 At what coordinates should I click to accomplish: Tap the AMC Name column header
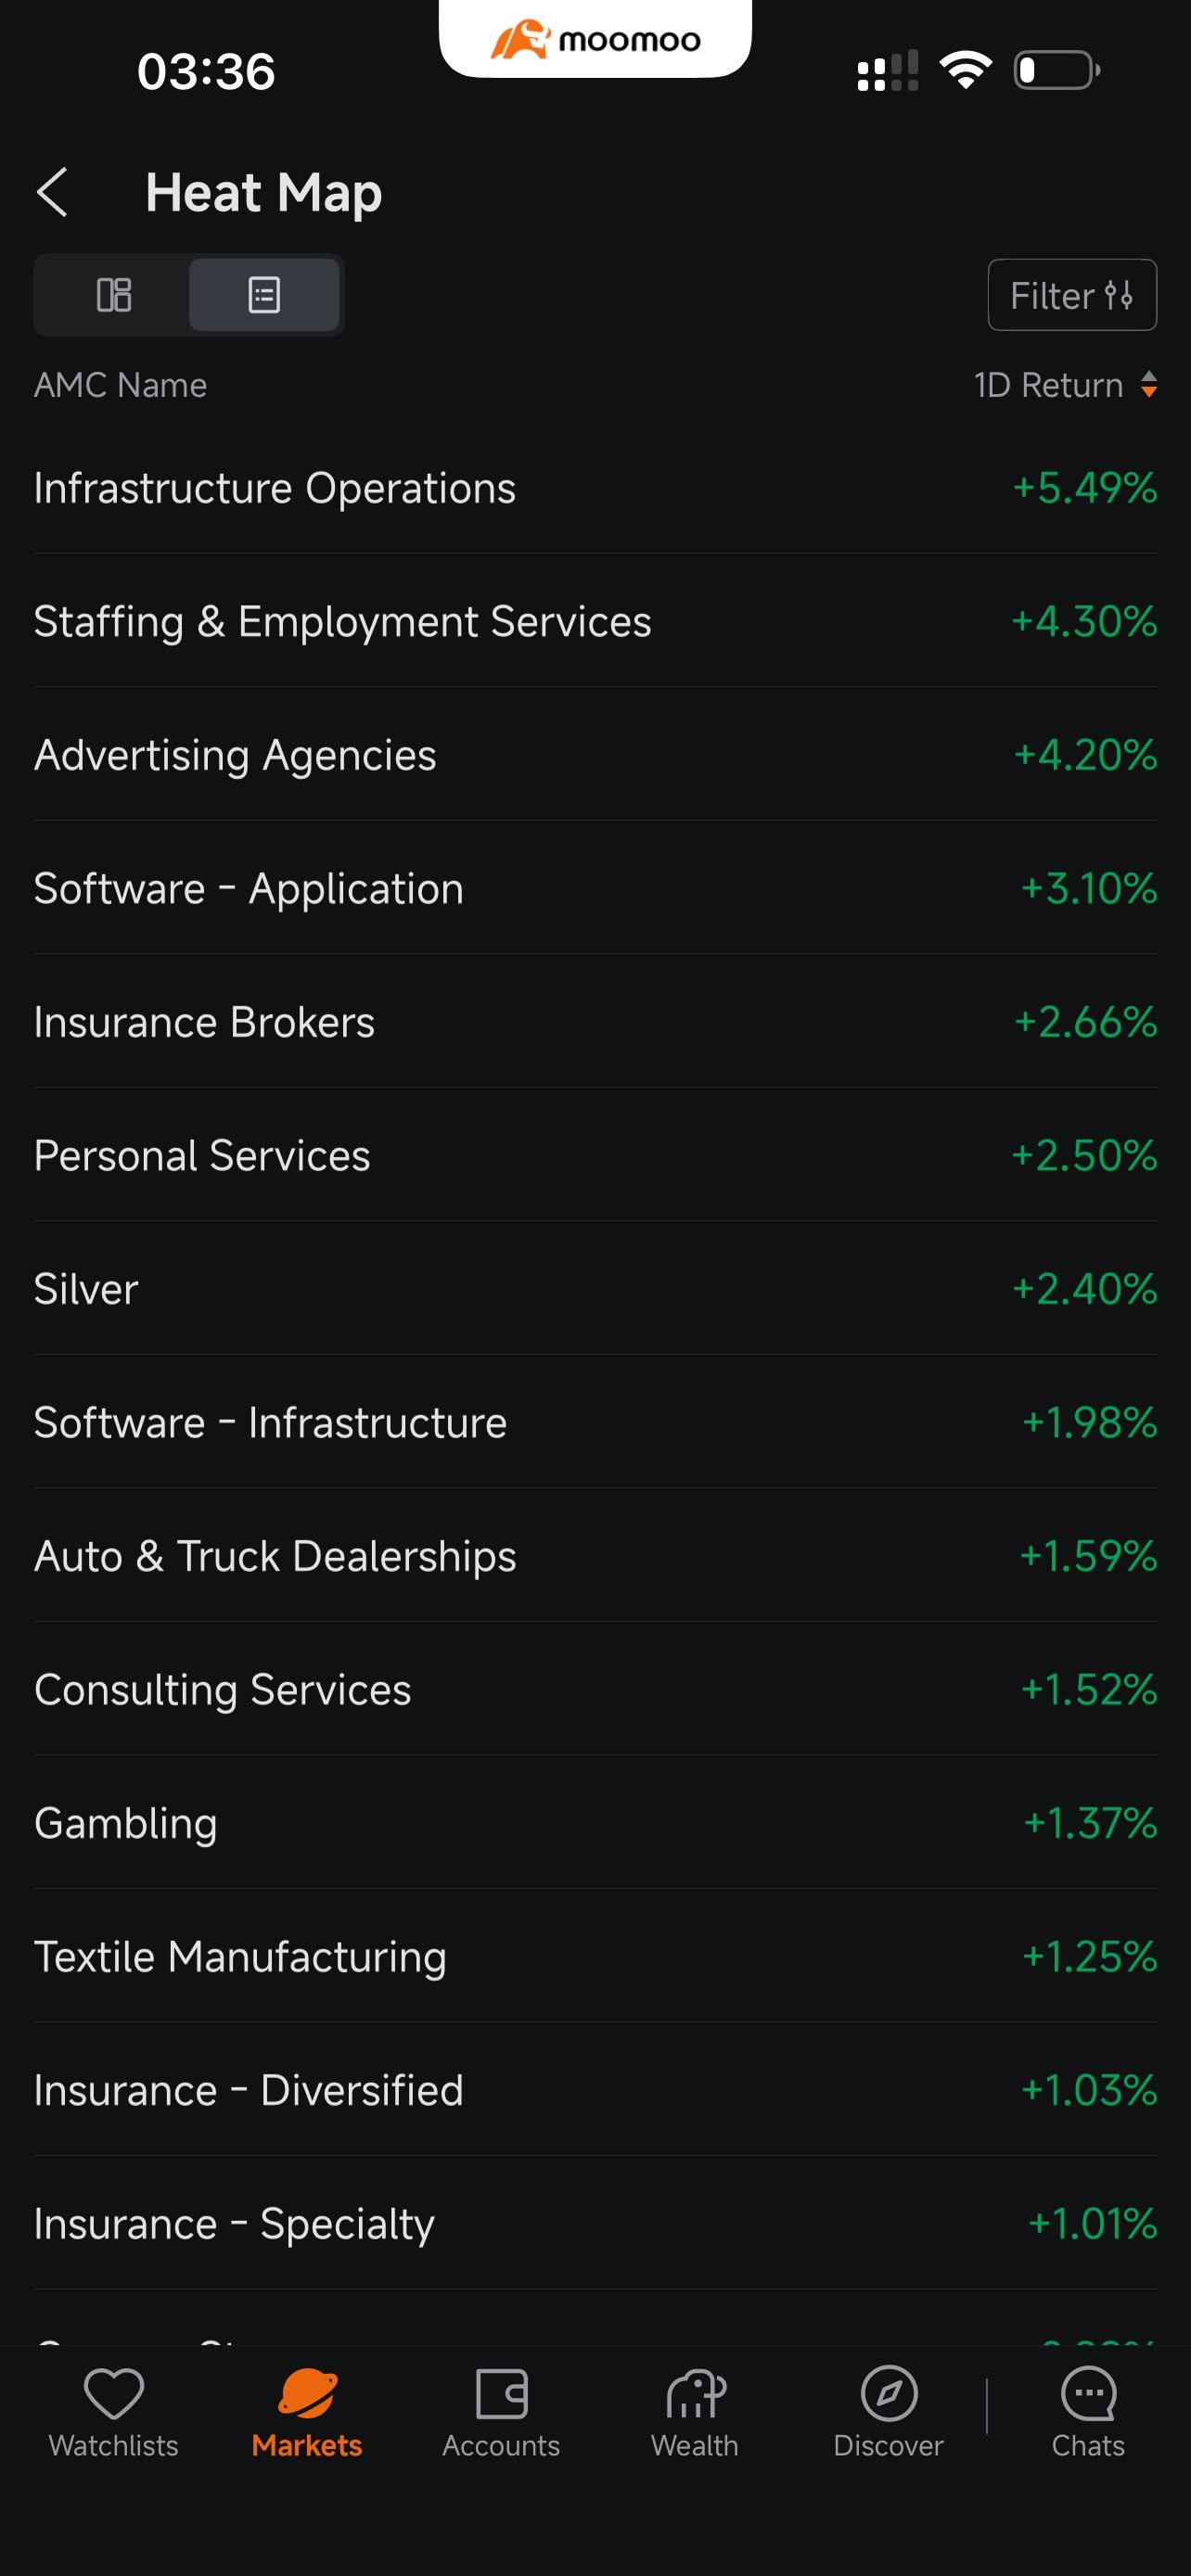(121, 385)
